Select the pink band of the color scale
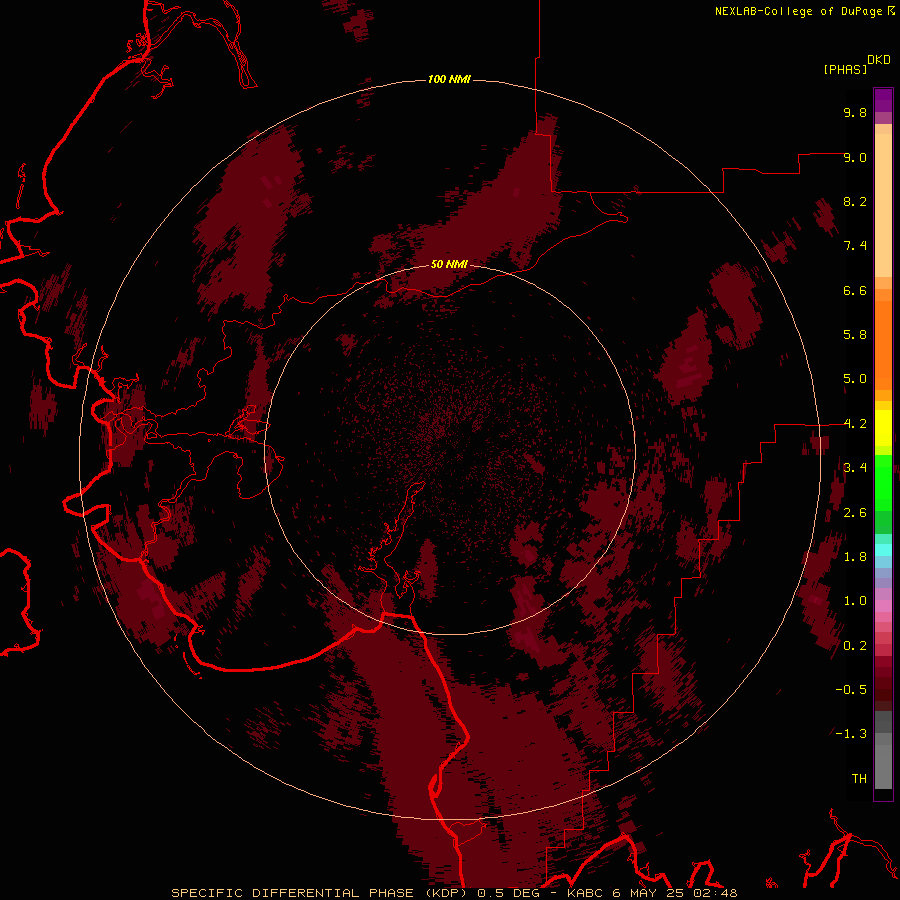This screenshot has width=900, height=900. (x=883, y=606)
